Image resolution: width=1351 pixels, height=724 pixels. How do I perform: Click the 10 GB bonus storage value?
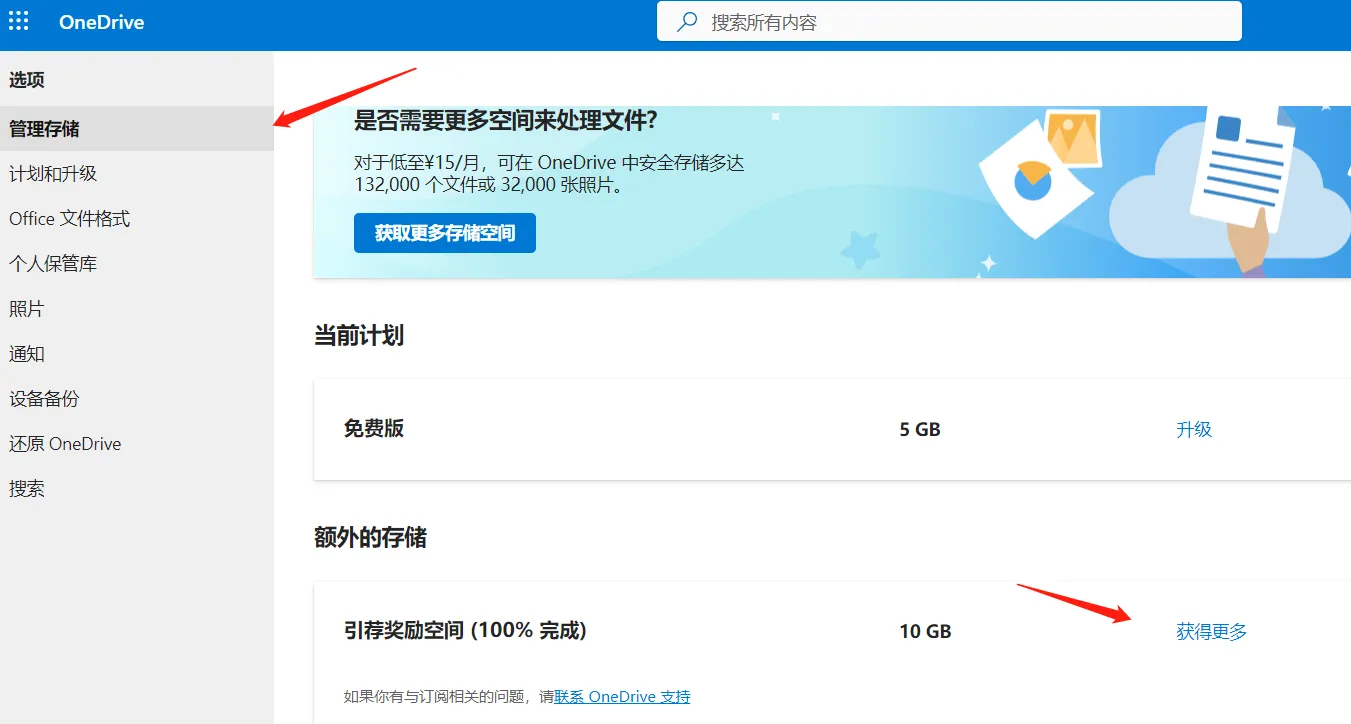coord(925,632)
